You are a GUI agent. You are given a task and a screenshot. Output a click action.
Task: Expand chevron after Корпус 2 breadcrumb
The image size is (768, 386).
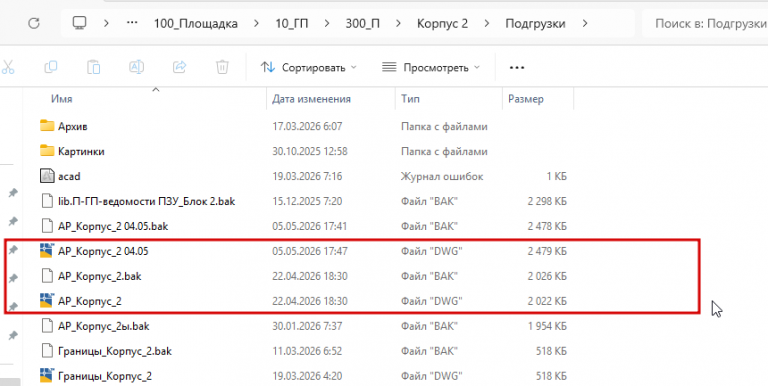point(486,23)
